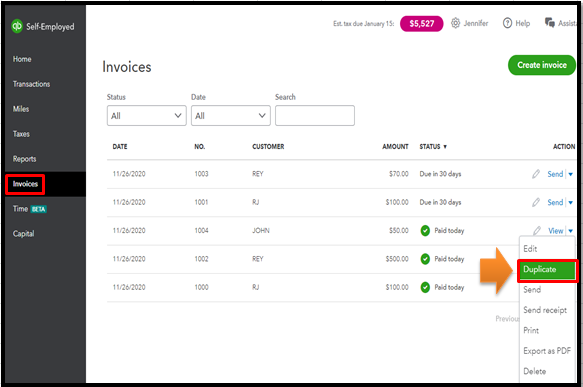583x387 pixels.
Task: Click into the Search field
Action: click(315, 116)
